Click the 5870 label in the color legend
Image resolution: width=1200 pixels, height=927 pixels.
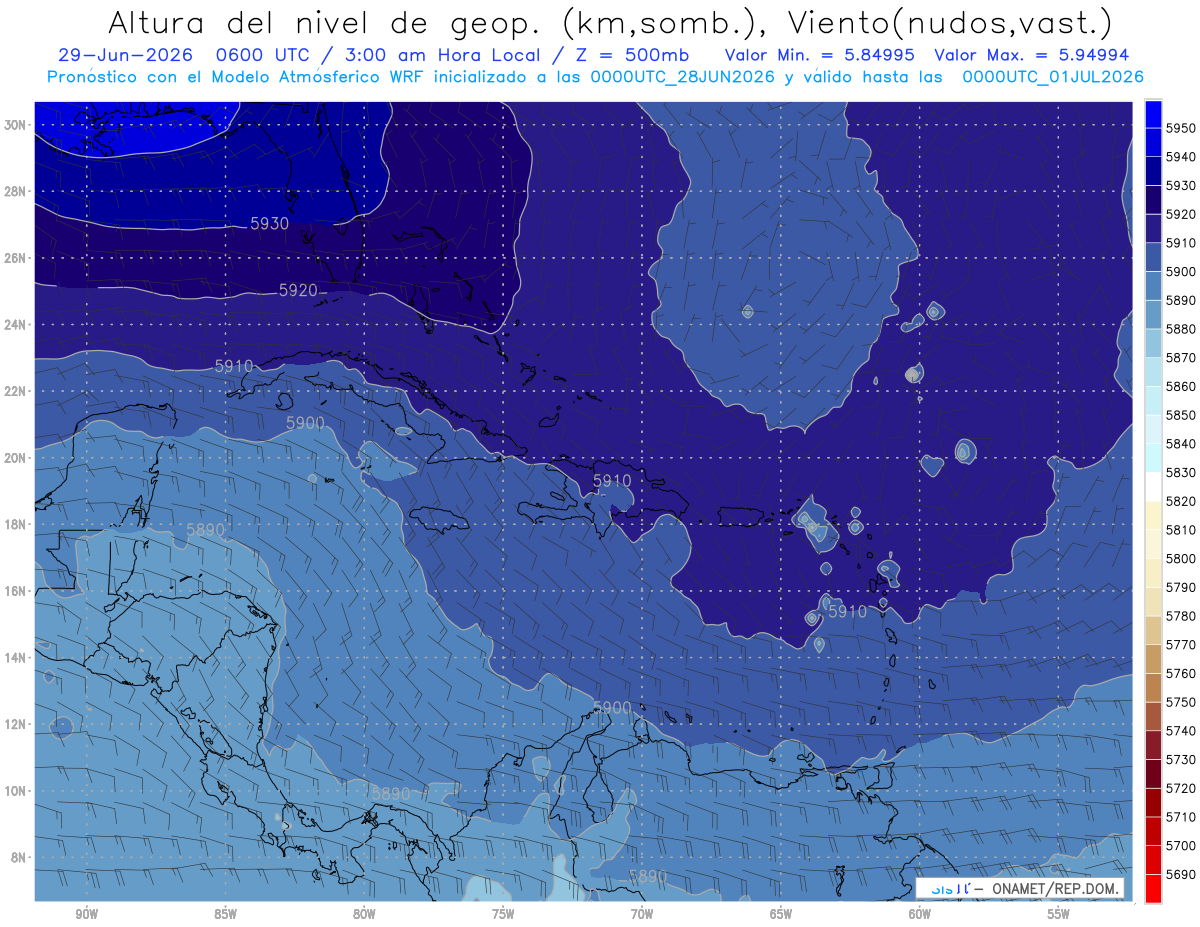tap(1181, 358)
